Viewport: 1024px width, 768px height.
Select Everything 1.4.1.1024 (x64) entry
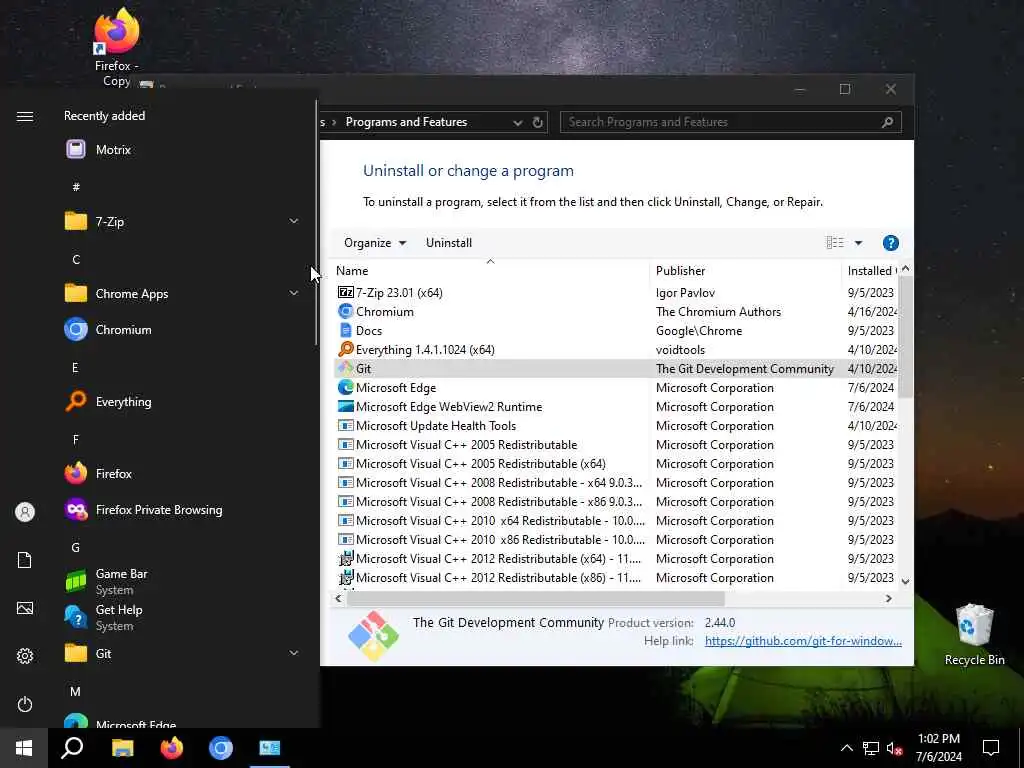pyautogui.click(x=615, y=349)
